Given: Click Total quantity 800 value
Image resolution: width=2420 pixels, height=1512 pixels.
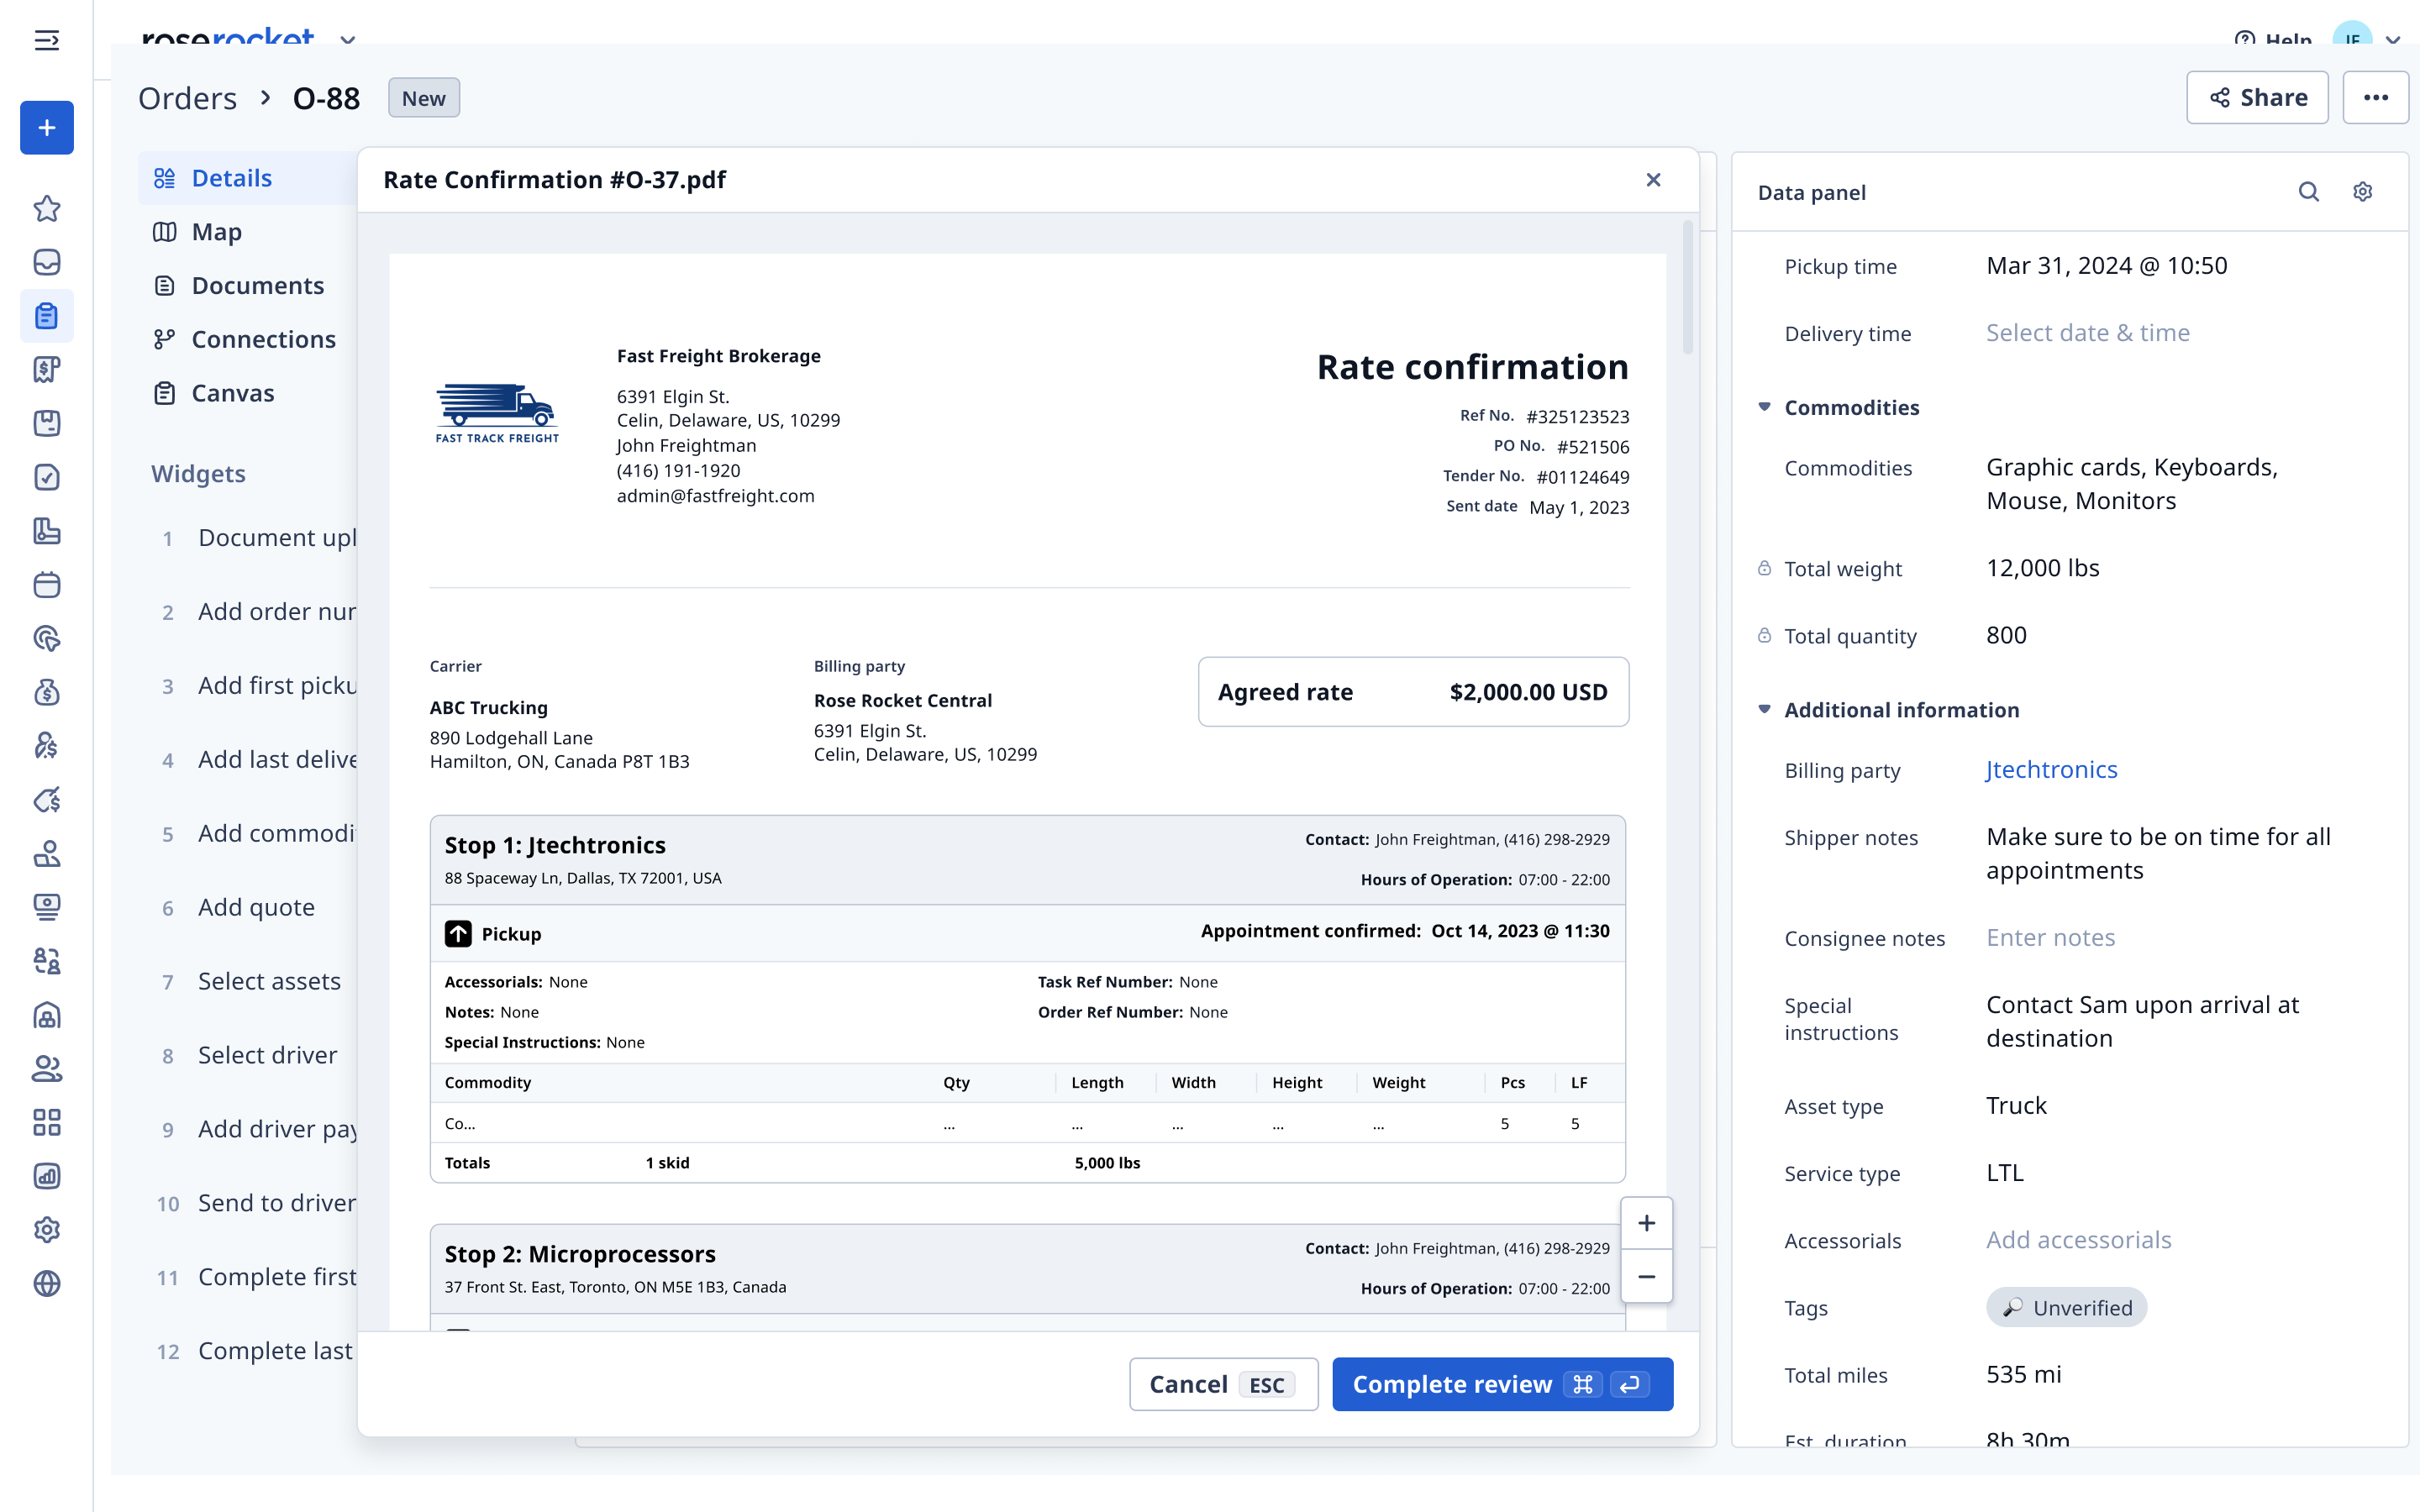Looking at the screenshot, I should (x=2006, y=635).
